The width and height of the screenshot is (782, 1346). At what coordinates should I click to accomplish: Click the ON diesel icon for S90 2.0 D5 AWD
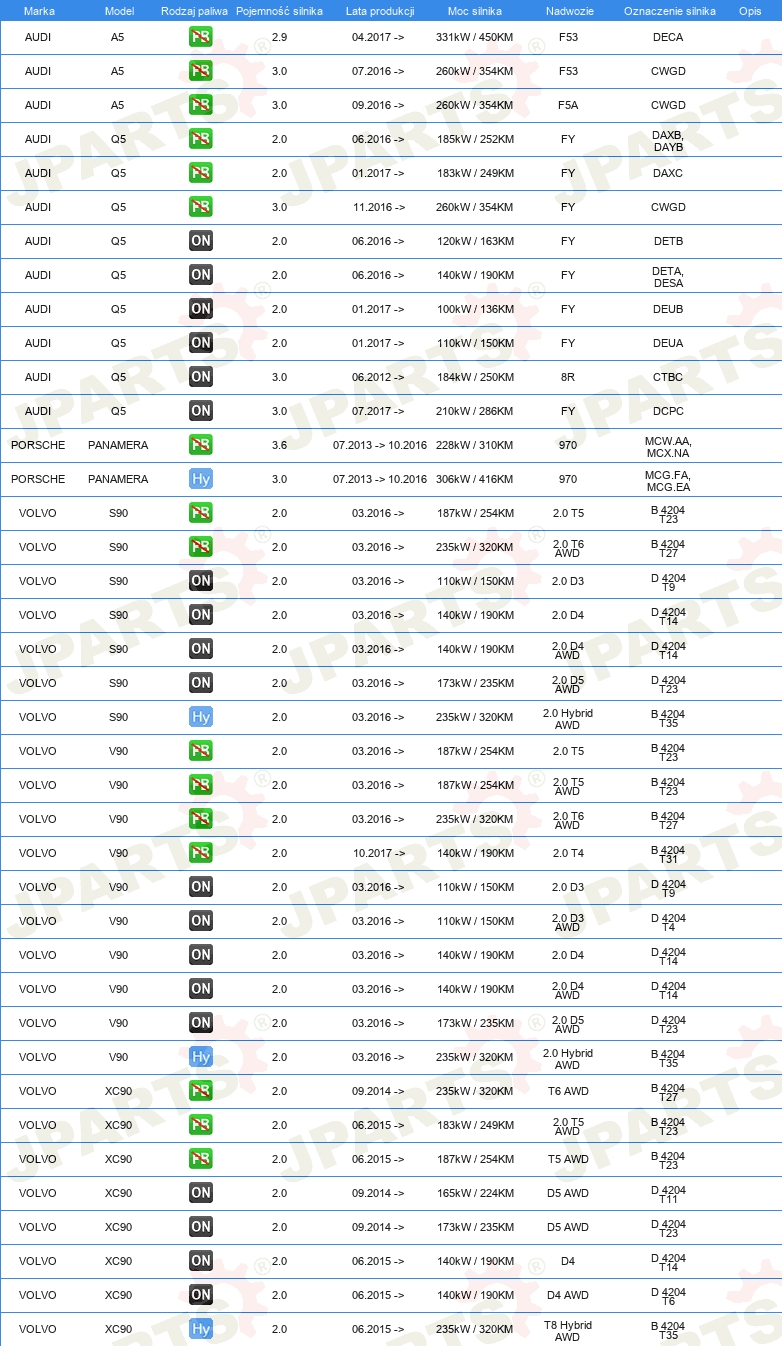click(201, 683)
